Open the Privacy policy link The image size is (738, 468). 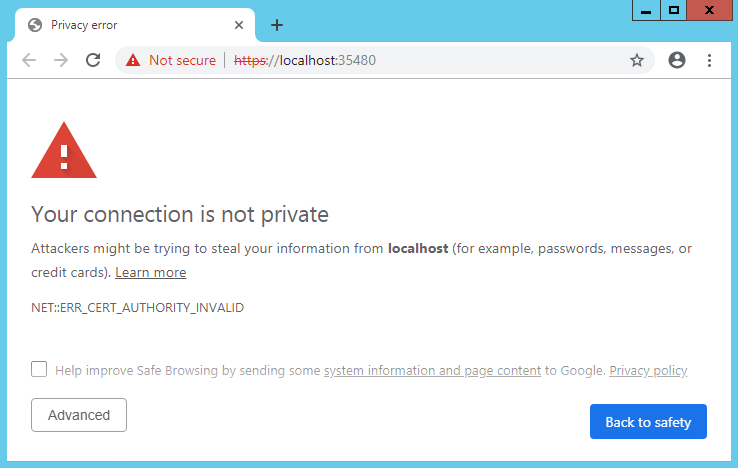click(x=648, y=371)
